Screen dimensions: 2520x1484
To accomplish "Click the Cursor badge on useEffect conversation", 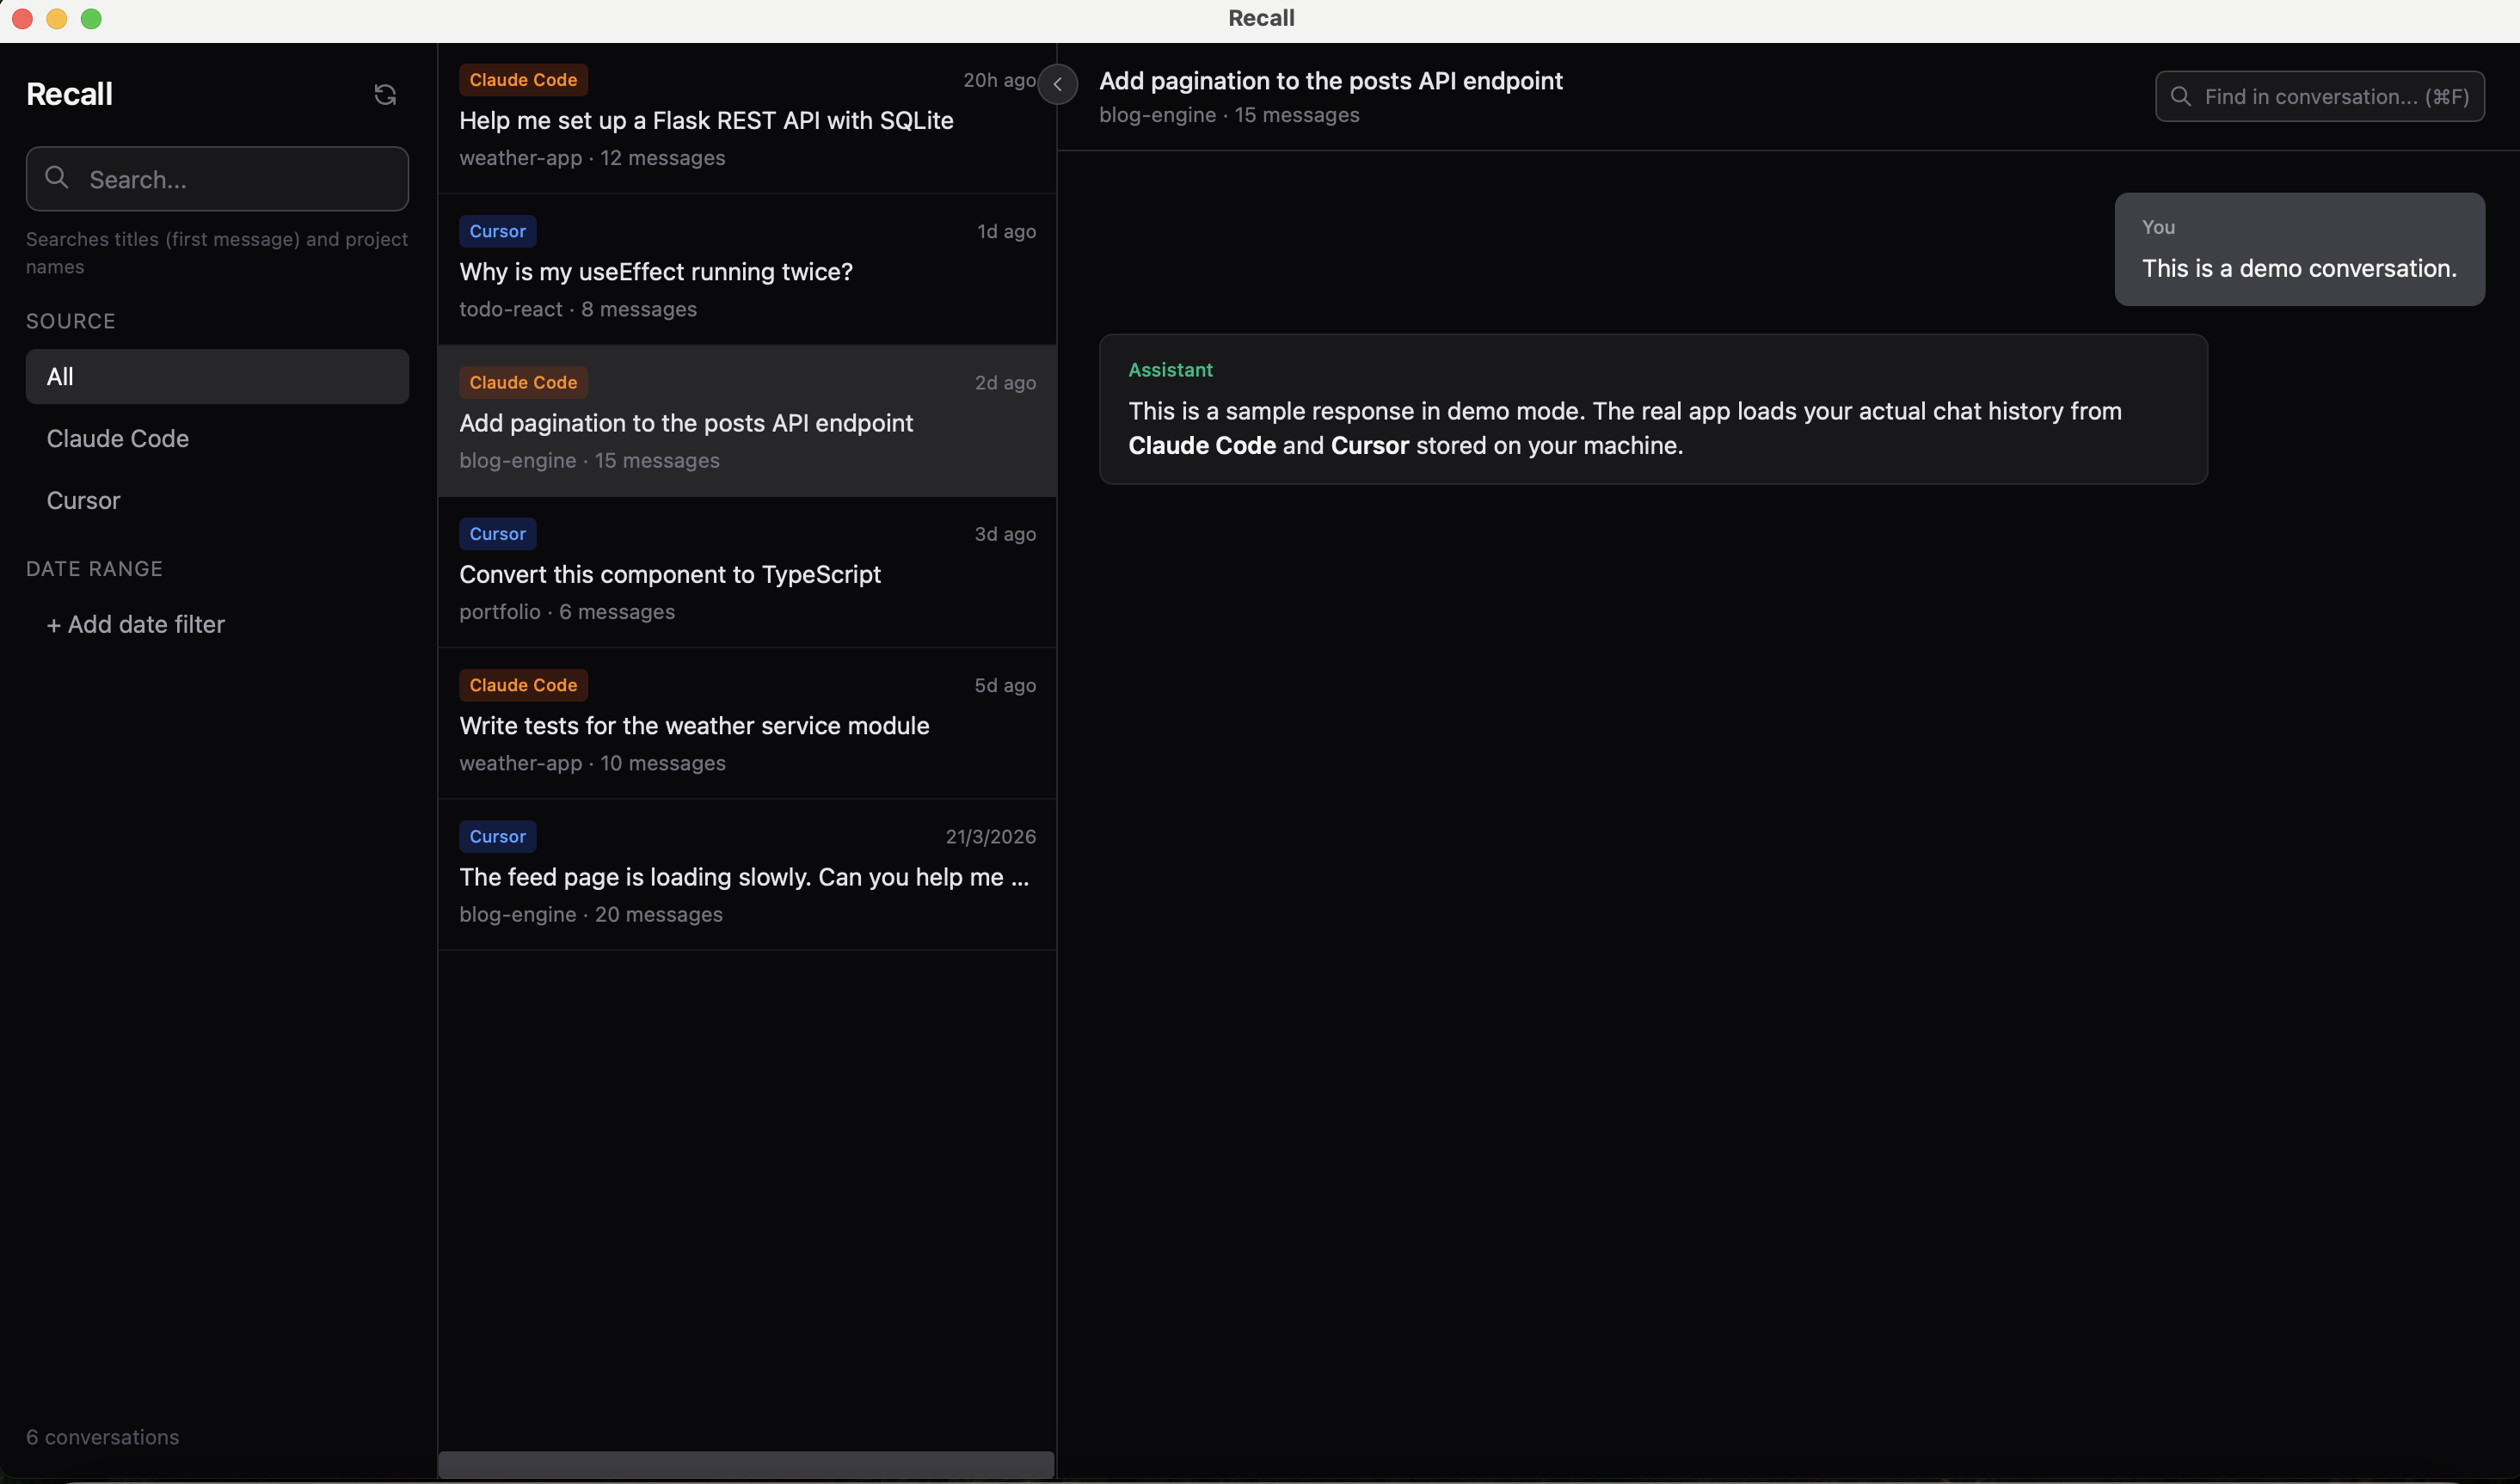I will tap(497, 231).
